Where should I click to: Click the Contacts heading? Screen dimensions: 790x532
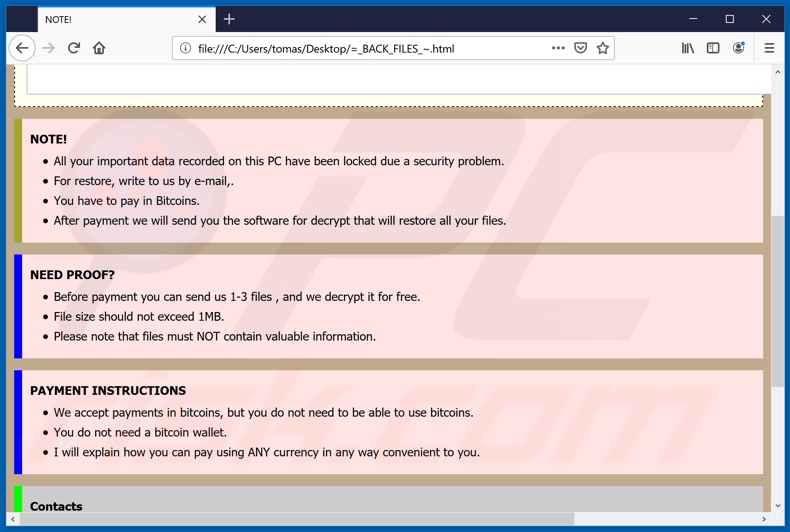(x=56, y=506)
